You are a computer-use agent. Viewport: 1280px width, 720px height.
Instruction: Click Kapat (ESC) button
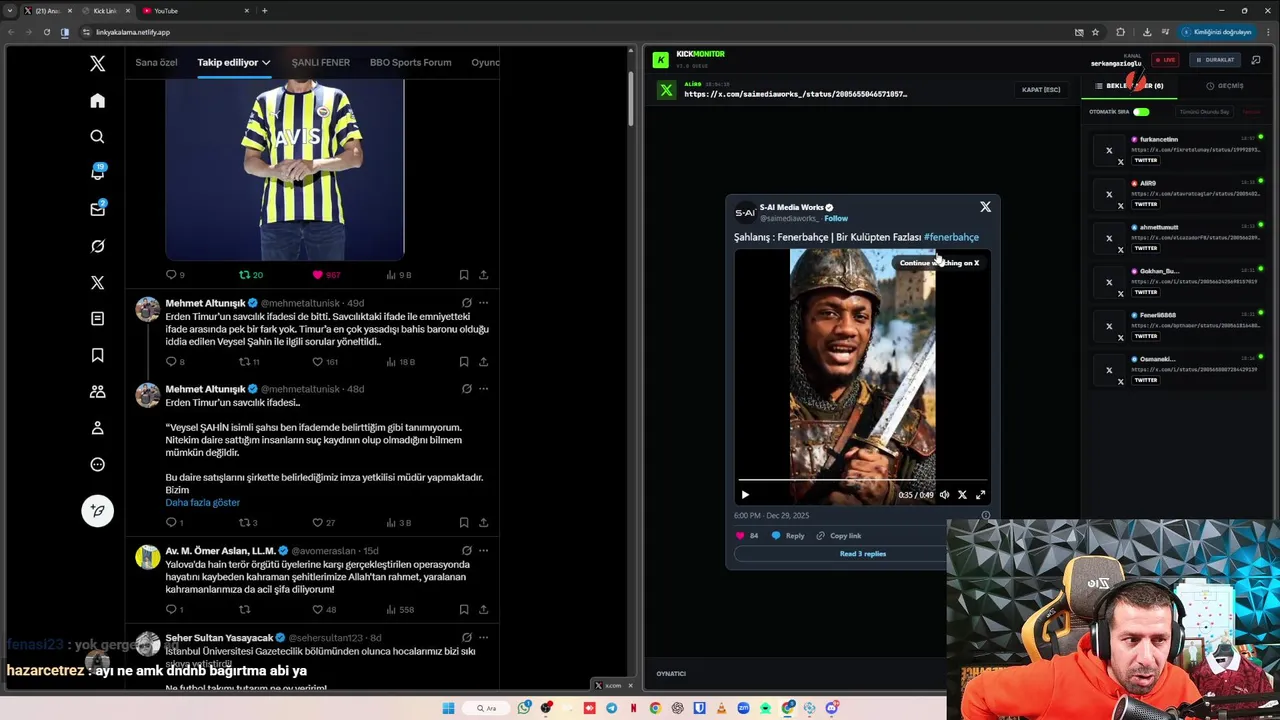click(1041, 90)
